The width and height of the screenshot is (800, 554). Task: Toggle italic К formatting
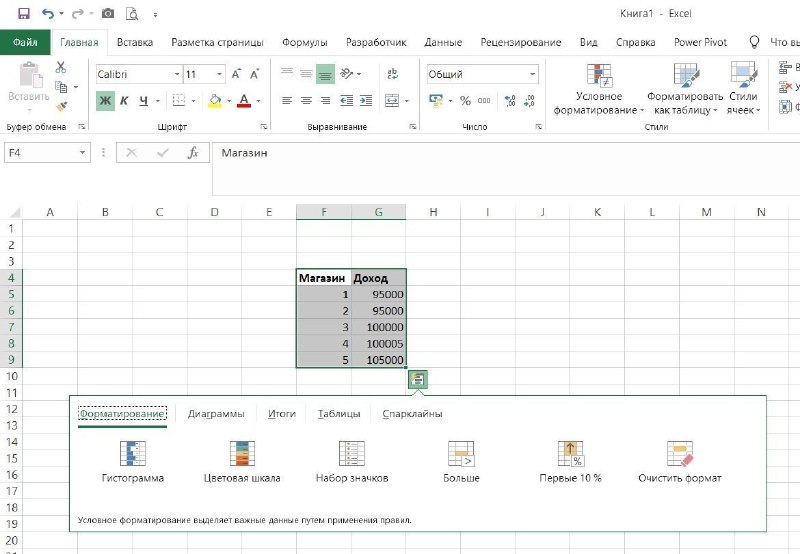tap(124, 100)
